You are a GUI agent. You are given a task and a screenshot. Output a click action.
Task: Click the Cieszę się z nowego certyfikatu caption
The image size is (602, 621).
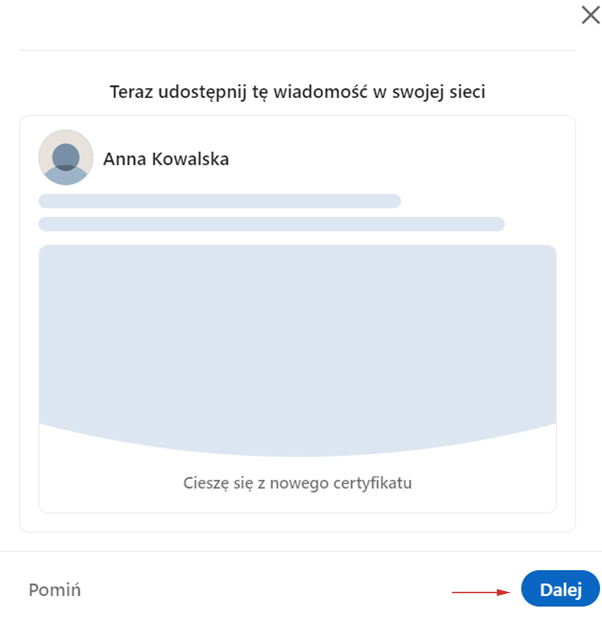pyautogui.click(x=297, y=483)
